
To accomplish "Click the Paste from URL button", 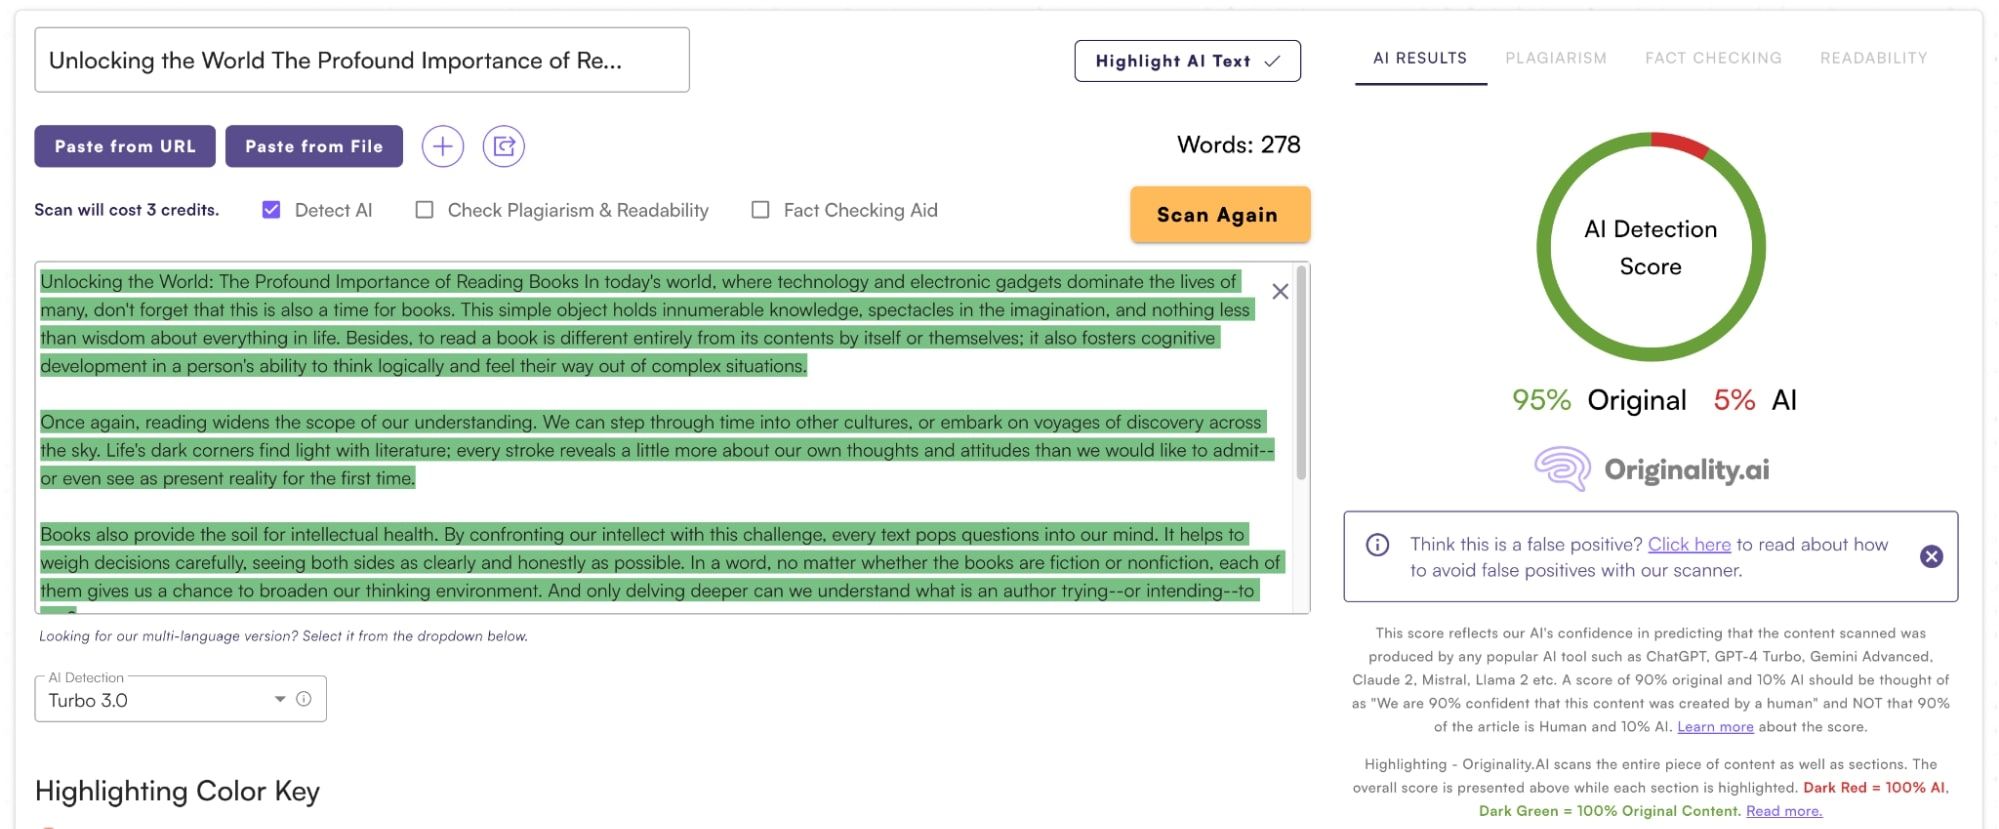I will pyautogui.click(x=125, y=146).
